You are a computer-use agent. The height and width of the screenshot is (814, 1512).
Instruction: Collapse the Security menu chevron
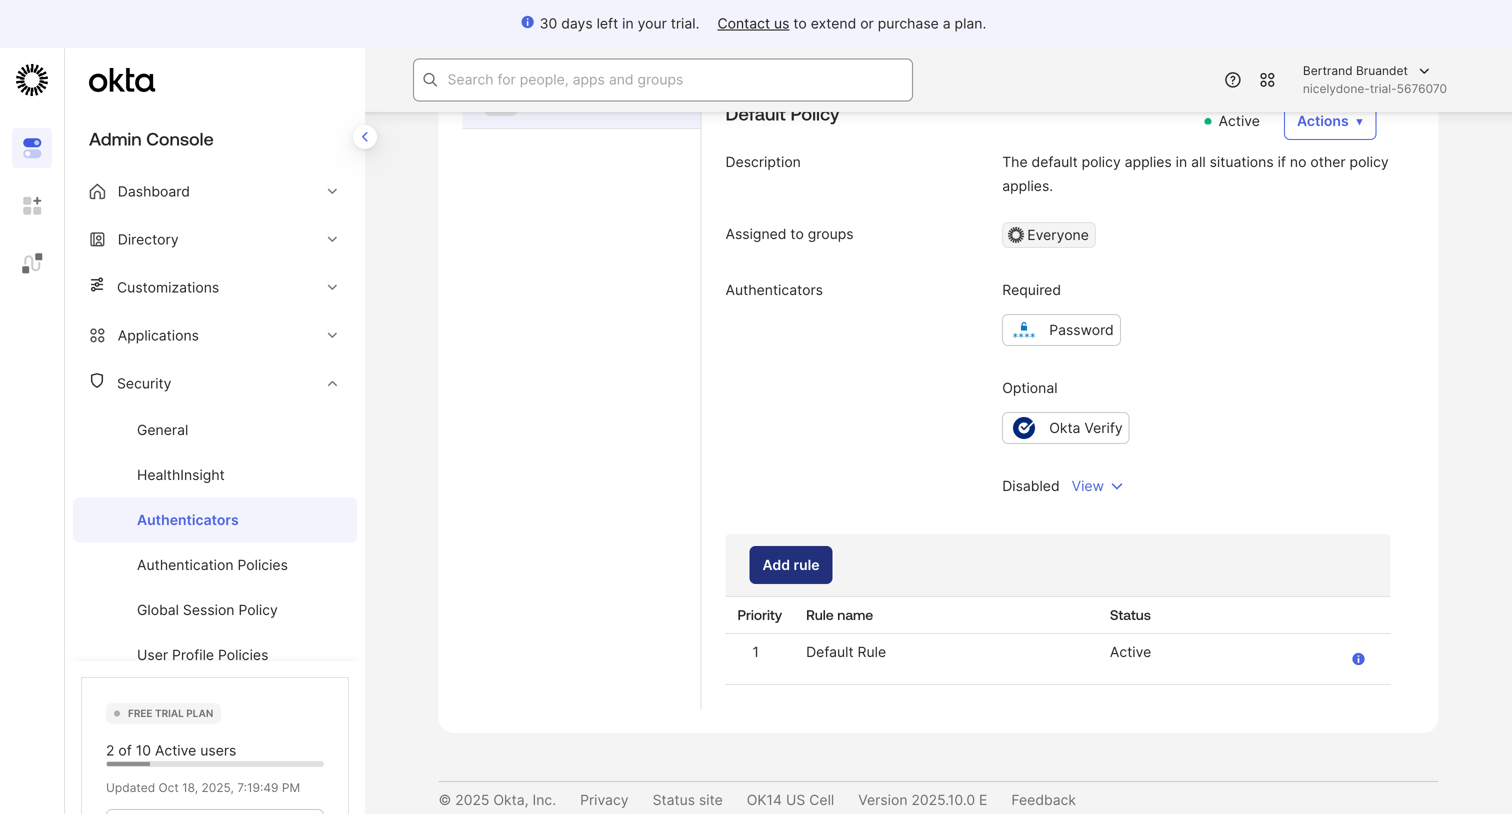(332, 383)
